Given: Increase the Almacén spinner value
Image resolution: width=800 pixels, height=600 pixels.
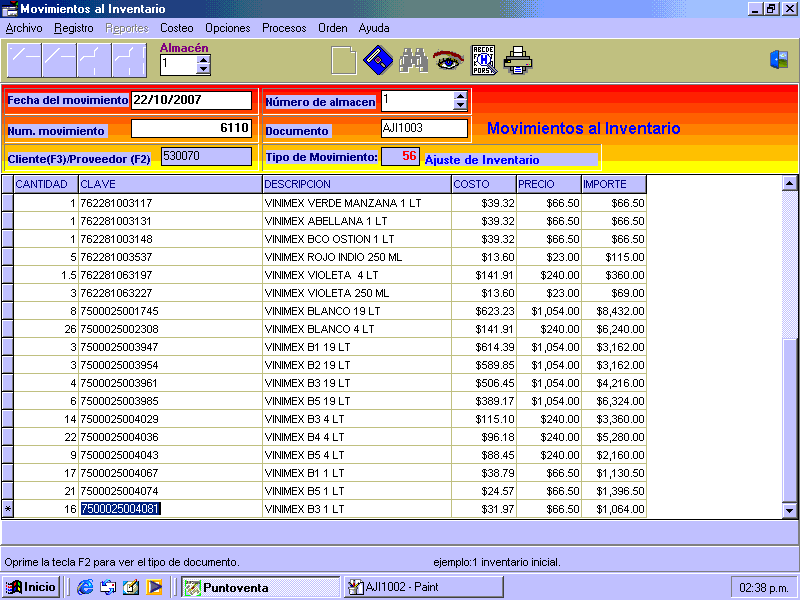Looking at the screenshot, I should [x=204, y=59].
